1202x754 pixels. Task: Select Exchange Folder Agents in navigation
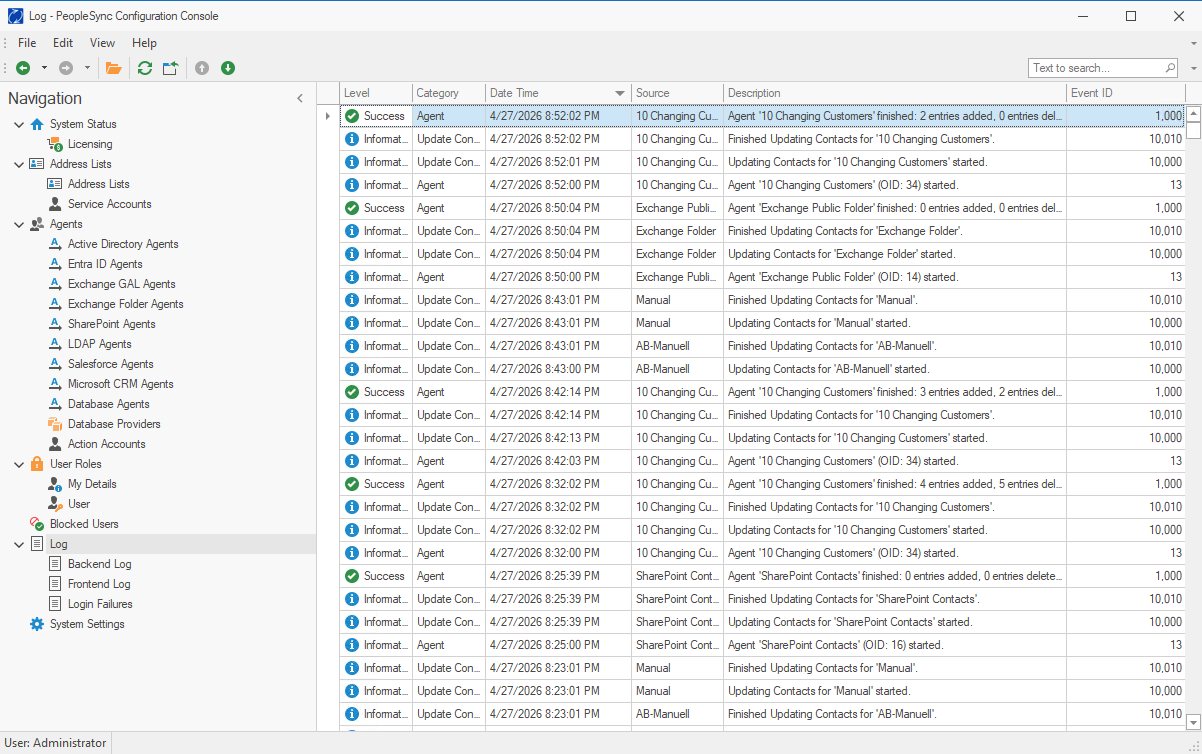pos(126,304)
